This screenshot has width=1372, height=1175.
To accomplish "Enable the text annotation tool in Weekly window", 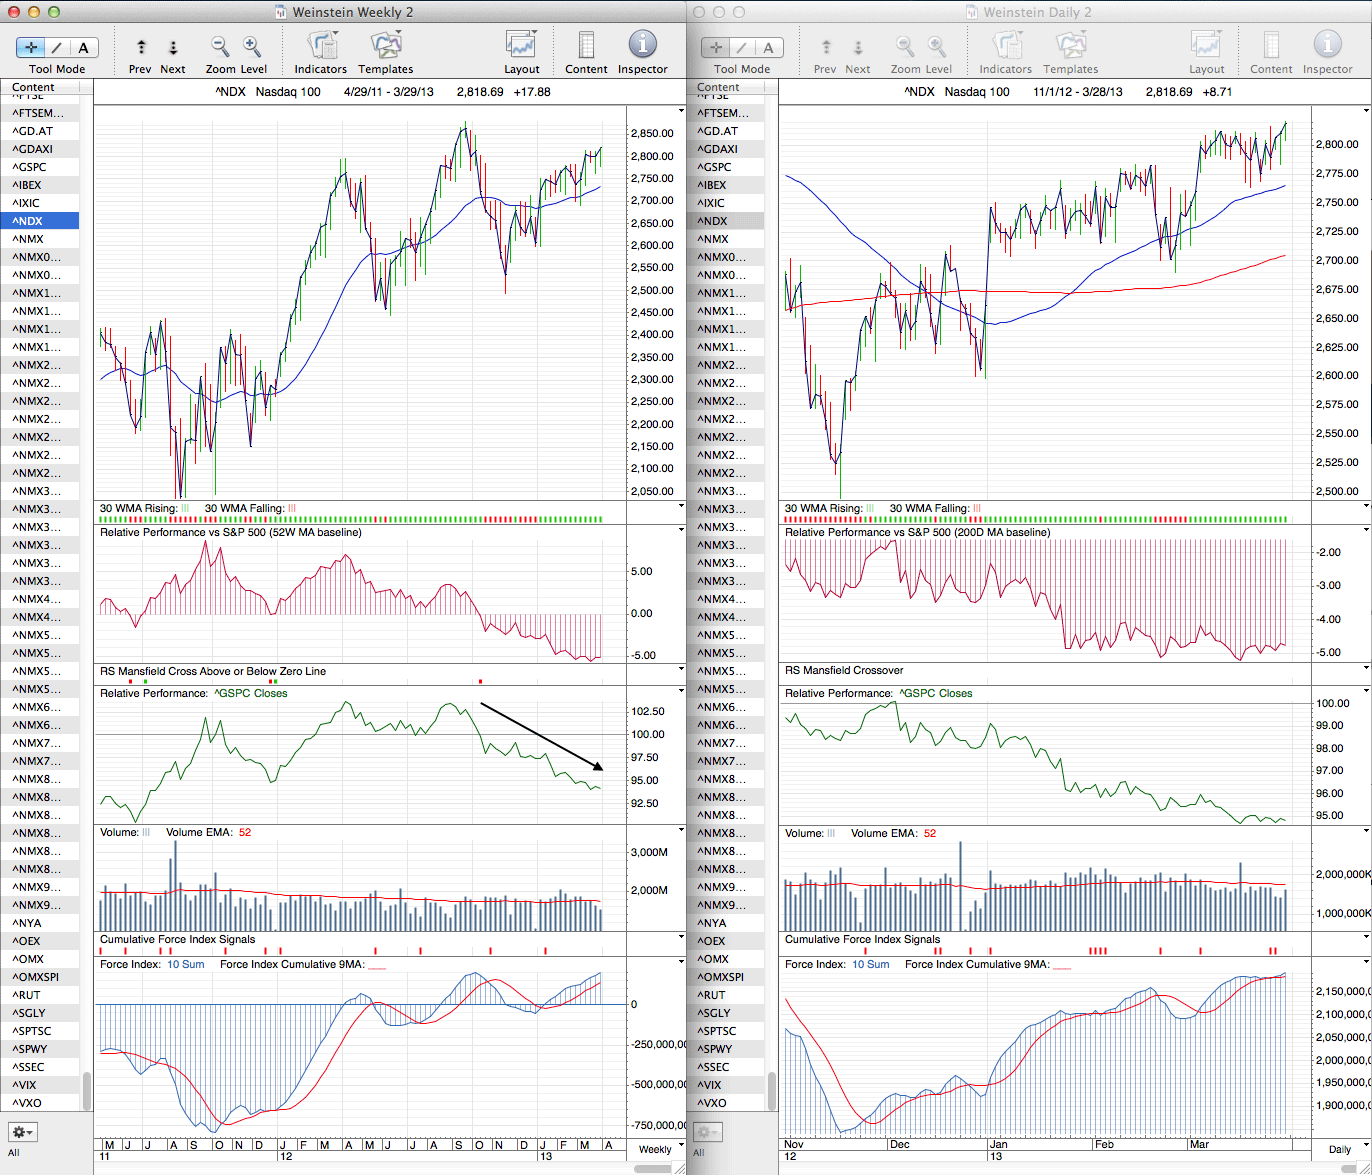I will 83,47.
